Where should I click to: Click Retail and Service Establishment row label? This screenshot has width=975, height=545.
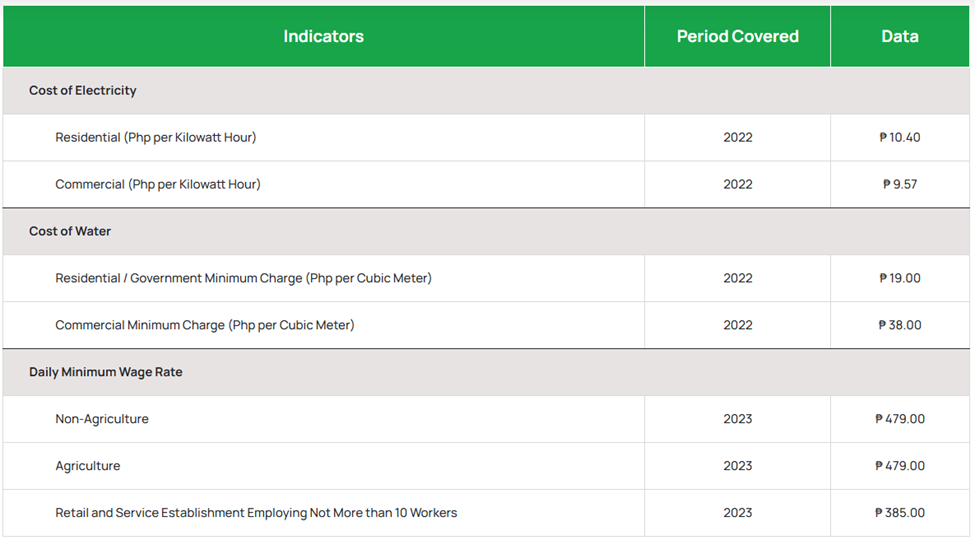point(256,514)
